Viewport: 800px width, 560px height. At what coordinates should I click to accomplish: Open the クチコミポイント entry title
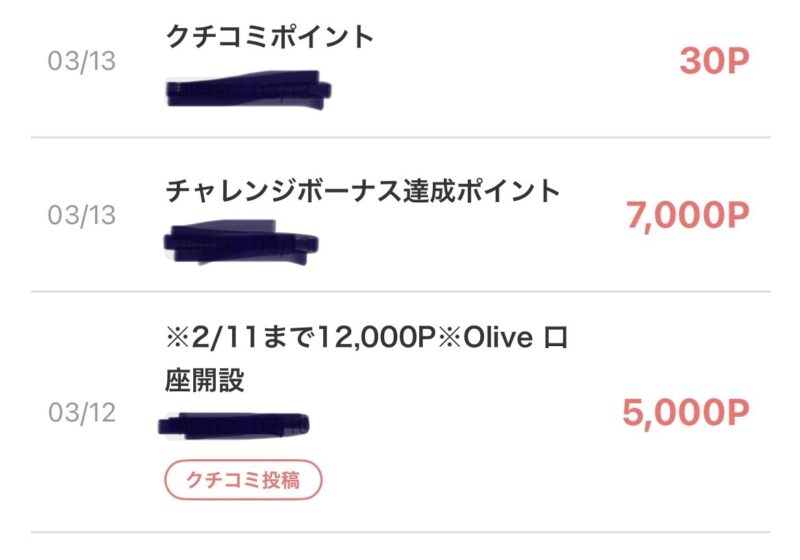270,37
